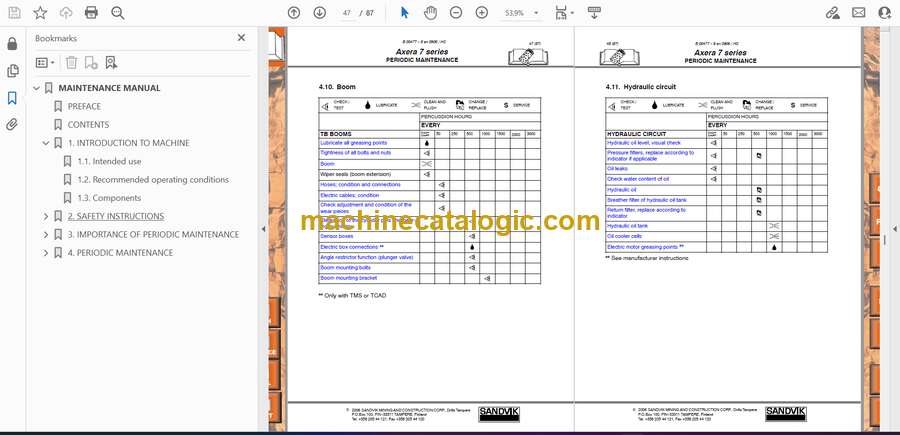This screenshot has height=435, width=900.
Task: Go to next page with the down arrow
Action: coord(320,13)
